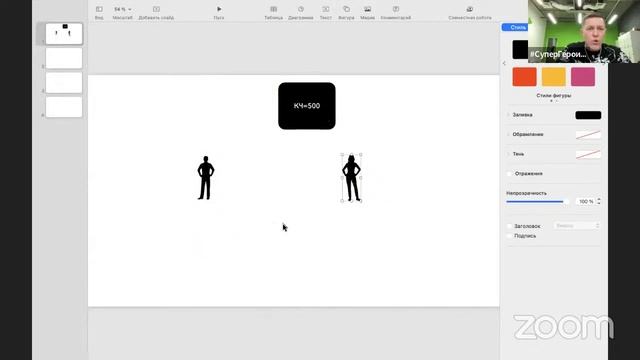Click the Добавить слайд icon

click(x=156, y=9)
